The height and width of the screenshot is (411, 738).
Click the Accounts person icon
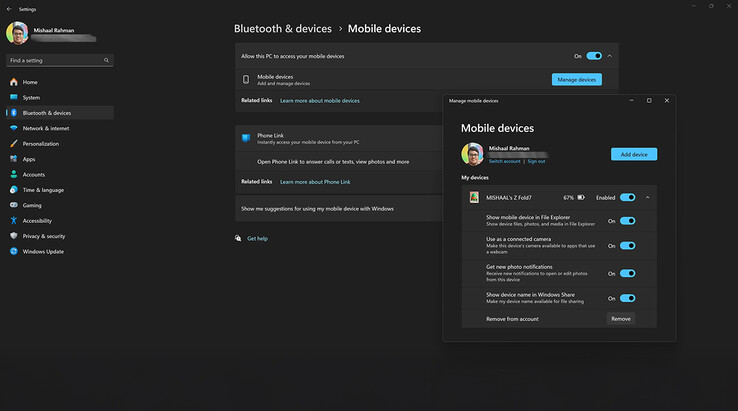[x=14, y=174]
